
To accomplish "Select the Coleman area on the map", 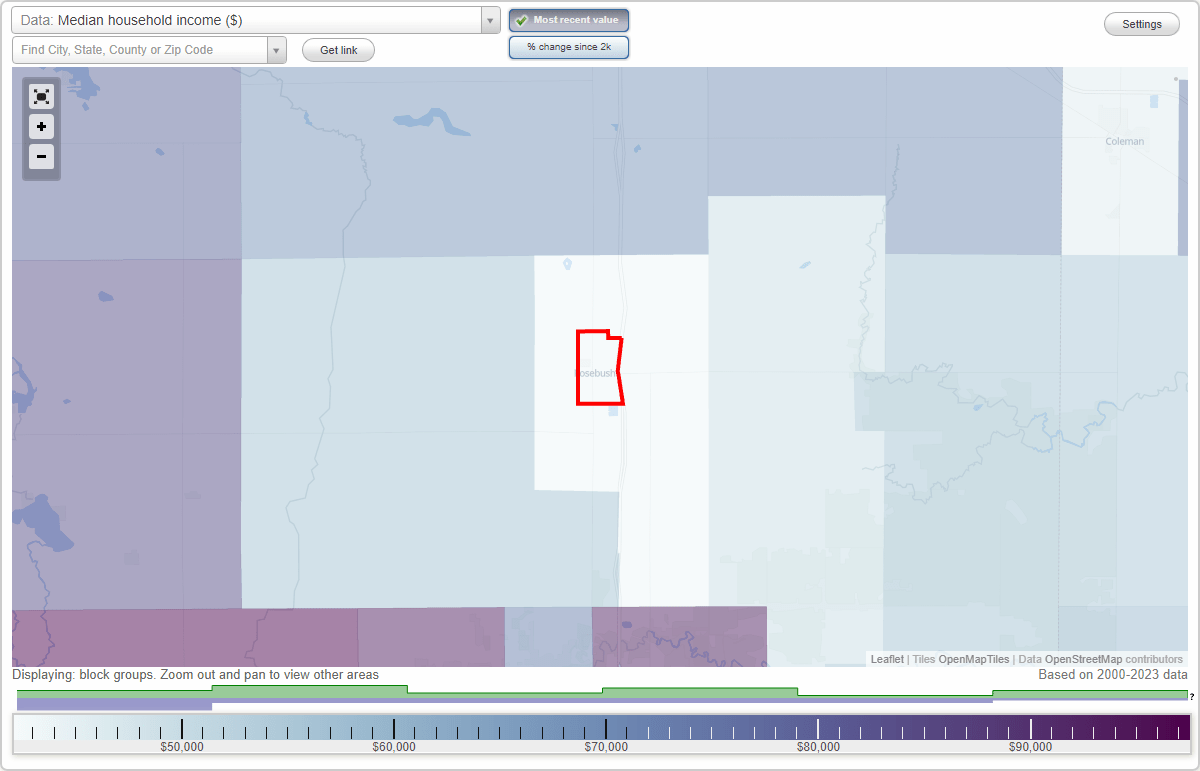I will (1124, 141).
